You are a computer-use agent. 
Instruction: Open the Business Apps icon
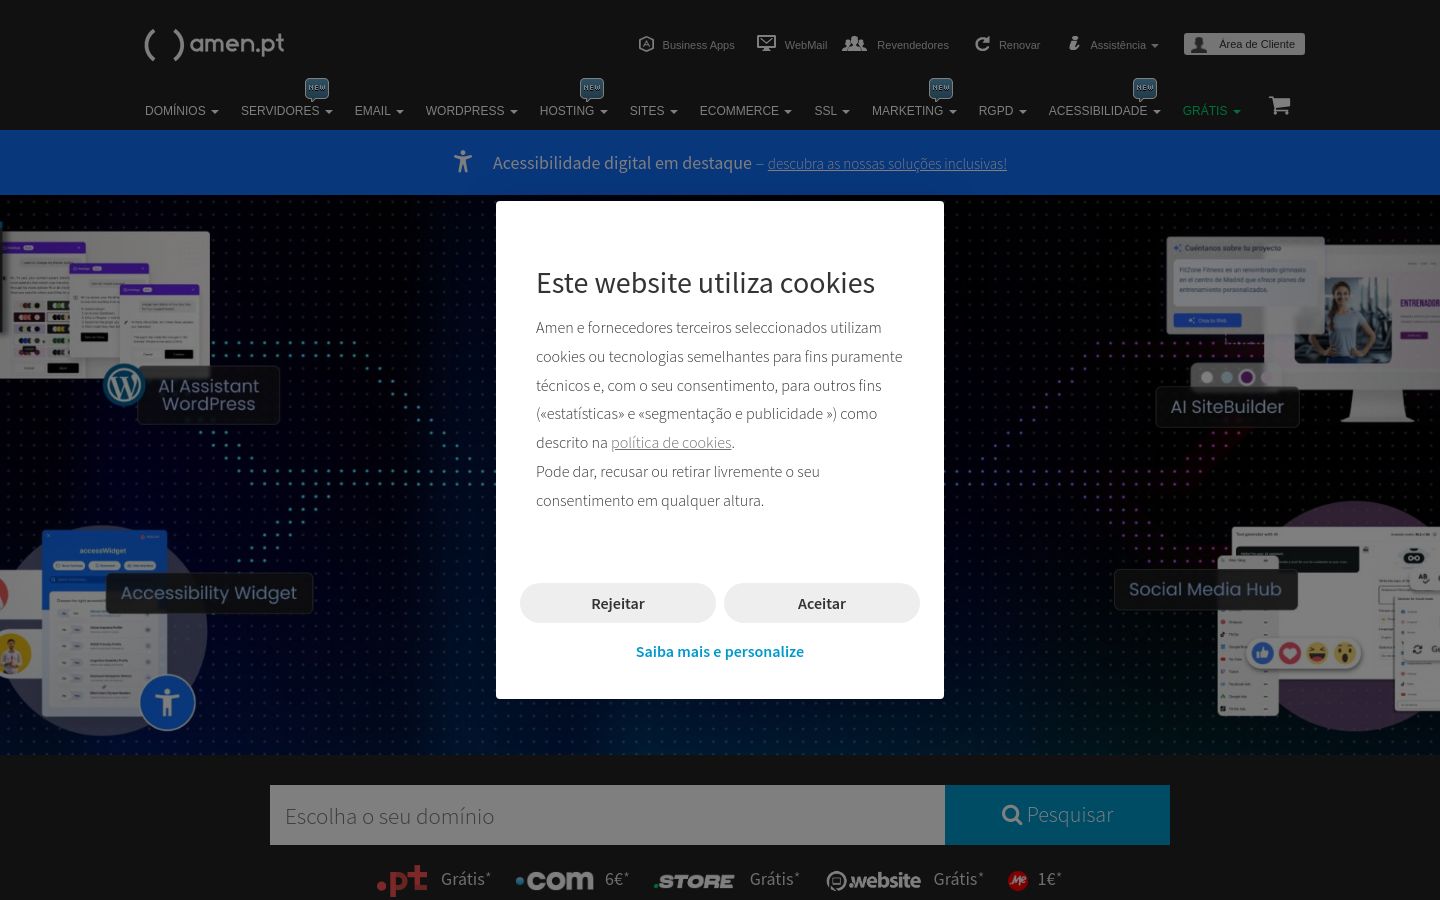(x=647, y=44)
